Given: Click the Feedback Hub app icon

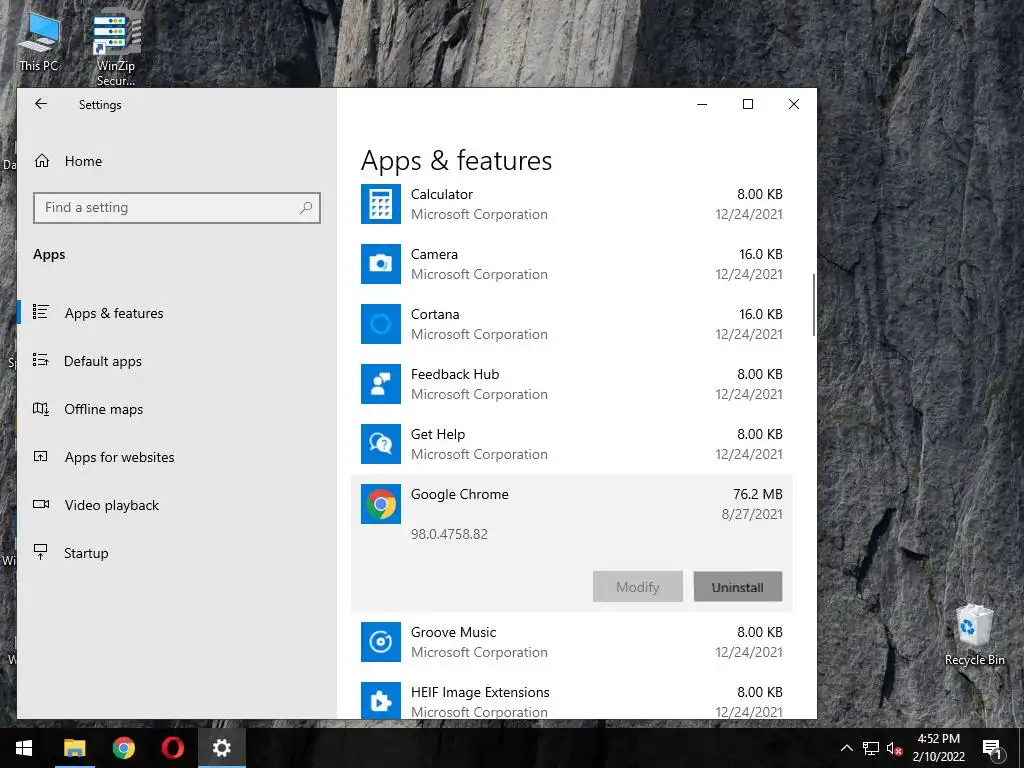Looking at the screenshot, I should (x=381, y=384).
